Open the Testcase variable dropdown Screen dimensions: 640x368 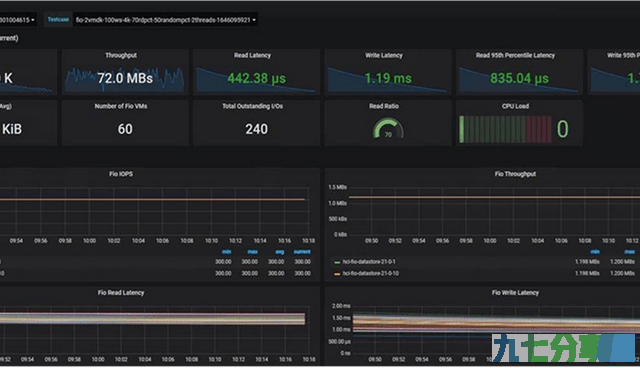165,20
